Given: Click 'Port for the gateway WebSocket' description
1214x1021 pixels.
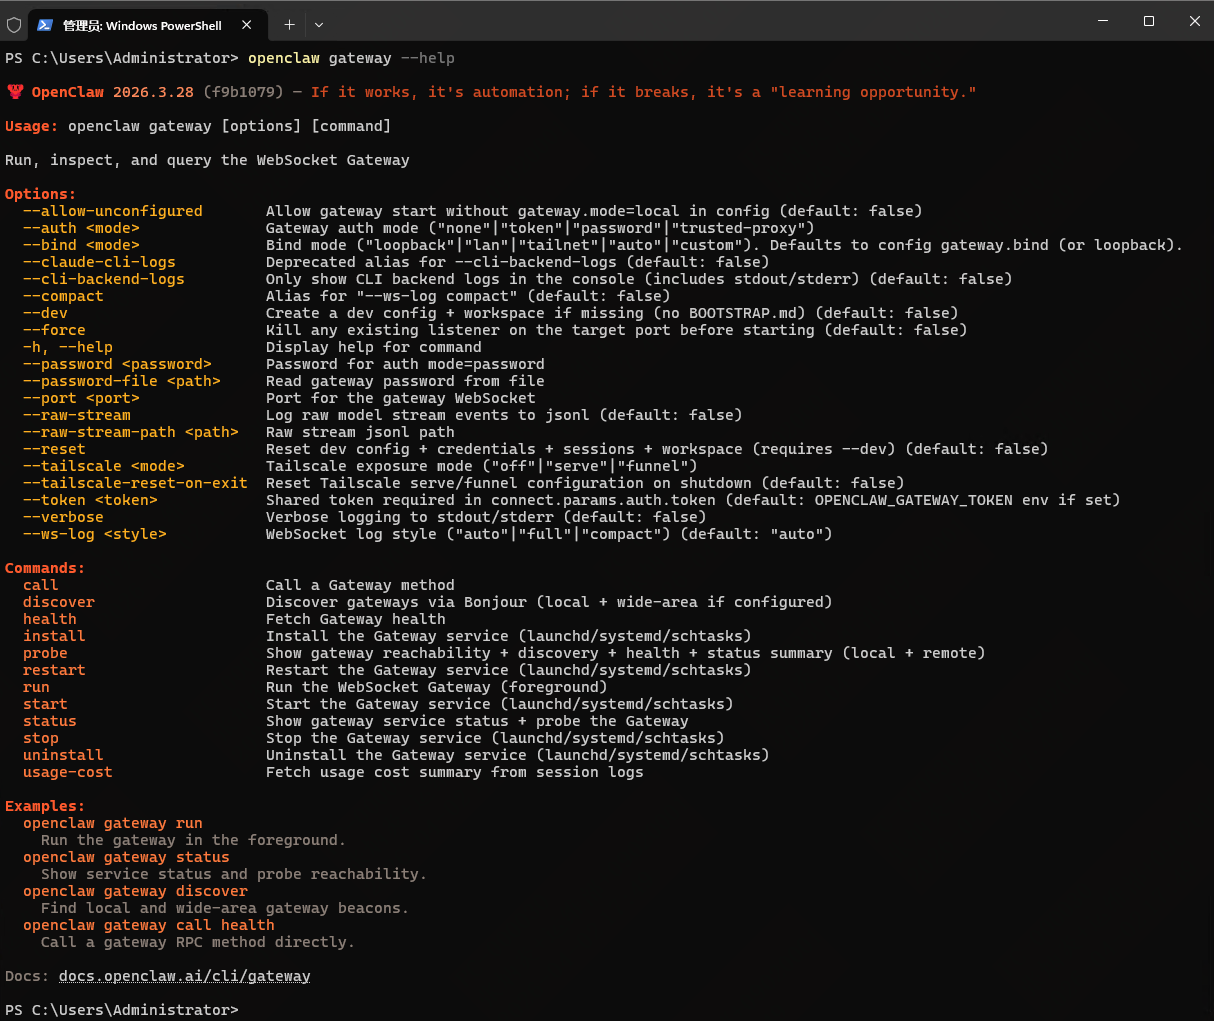Looking at the screenshot, I should tap(401, 398).
